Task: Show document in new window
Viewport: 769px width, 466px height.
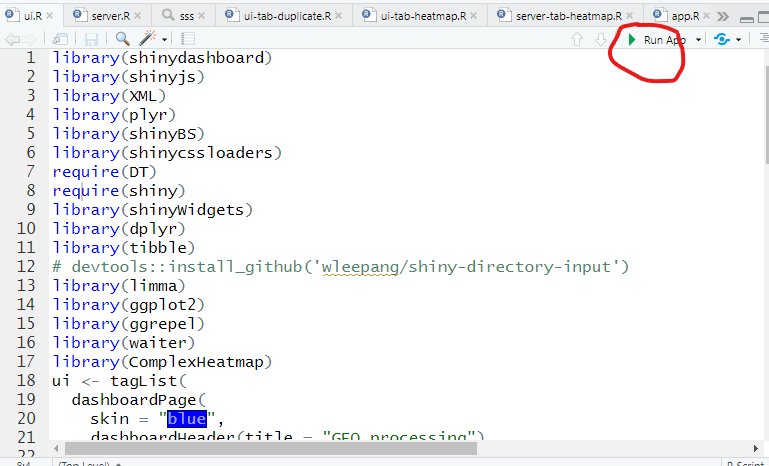Action: 60,39
